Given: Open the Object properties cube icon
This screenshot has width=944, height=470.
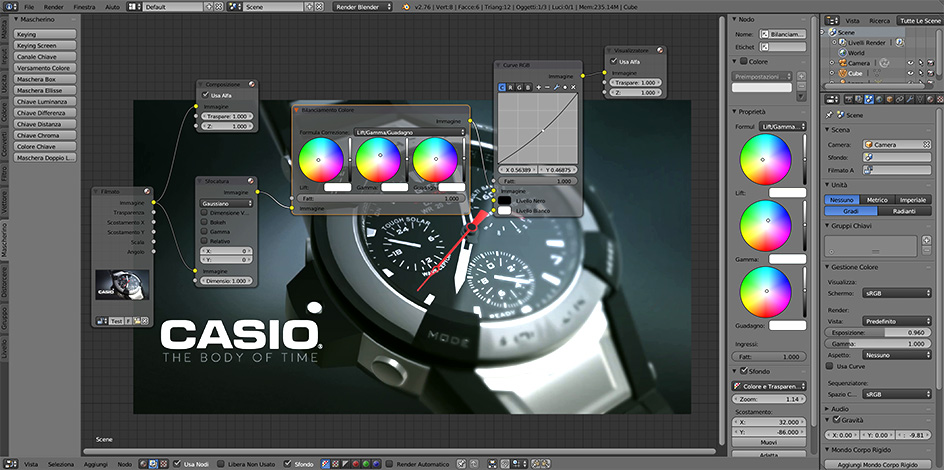Looking at the screenshot, I should (x=890, y=99).
